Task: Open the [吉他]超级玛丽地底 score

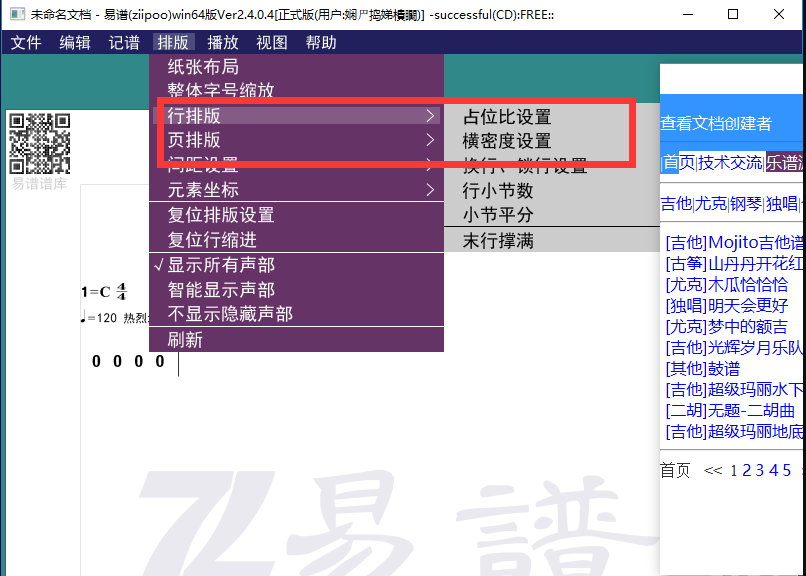Action: pos(734,432)
